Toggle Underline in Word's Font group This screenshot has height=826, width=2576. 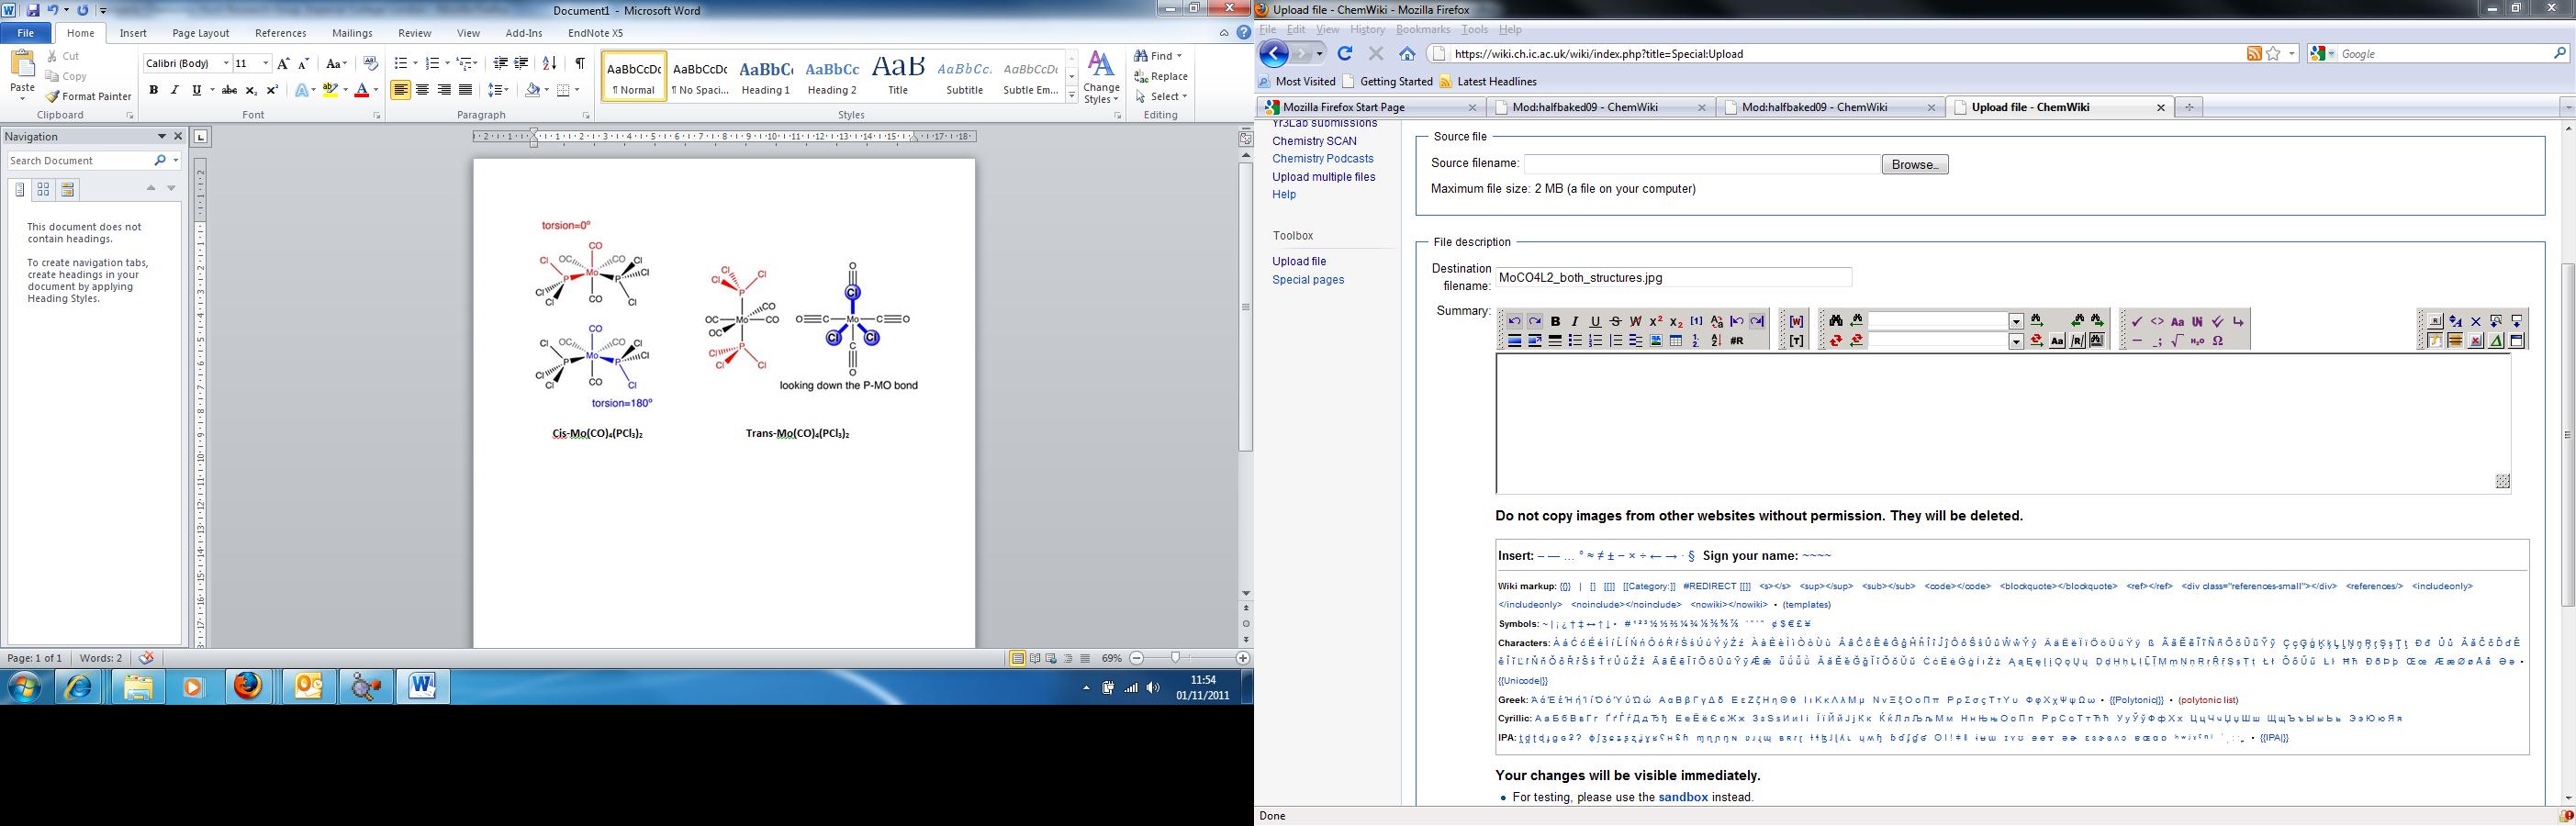pyautogui.click(x=196, y=90)
